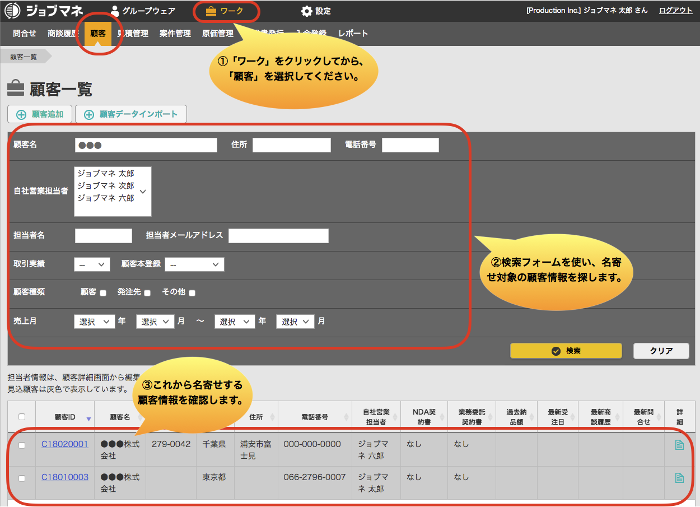Click the 東京都 cell
This screenshot has width=700, height=507.
[214, 477]
